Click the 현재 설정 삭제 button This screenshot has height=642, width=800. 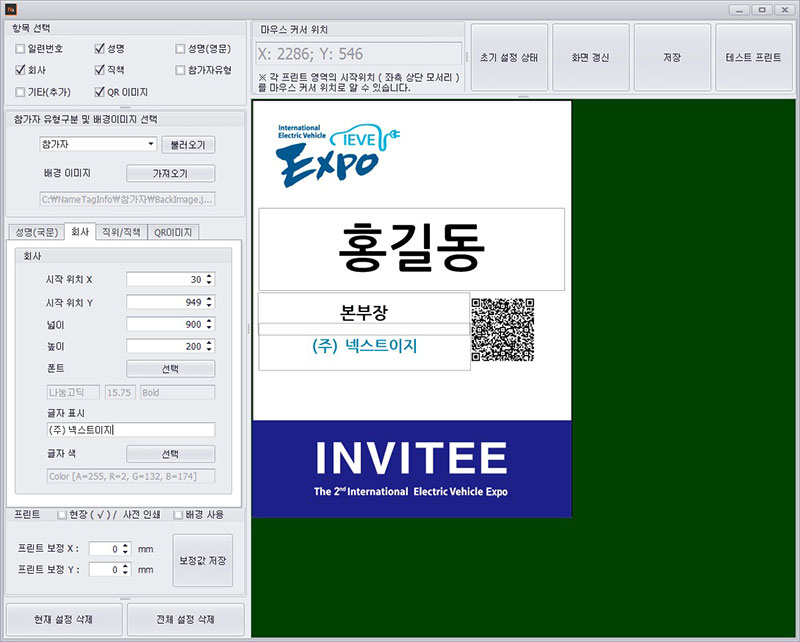[64, 619]
